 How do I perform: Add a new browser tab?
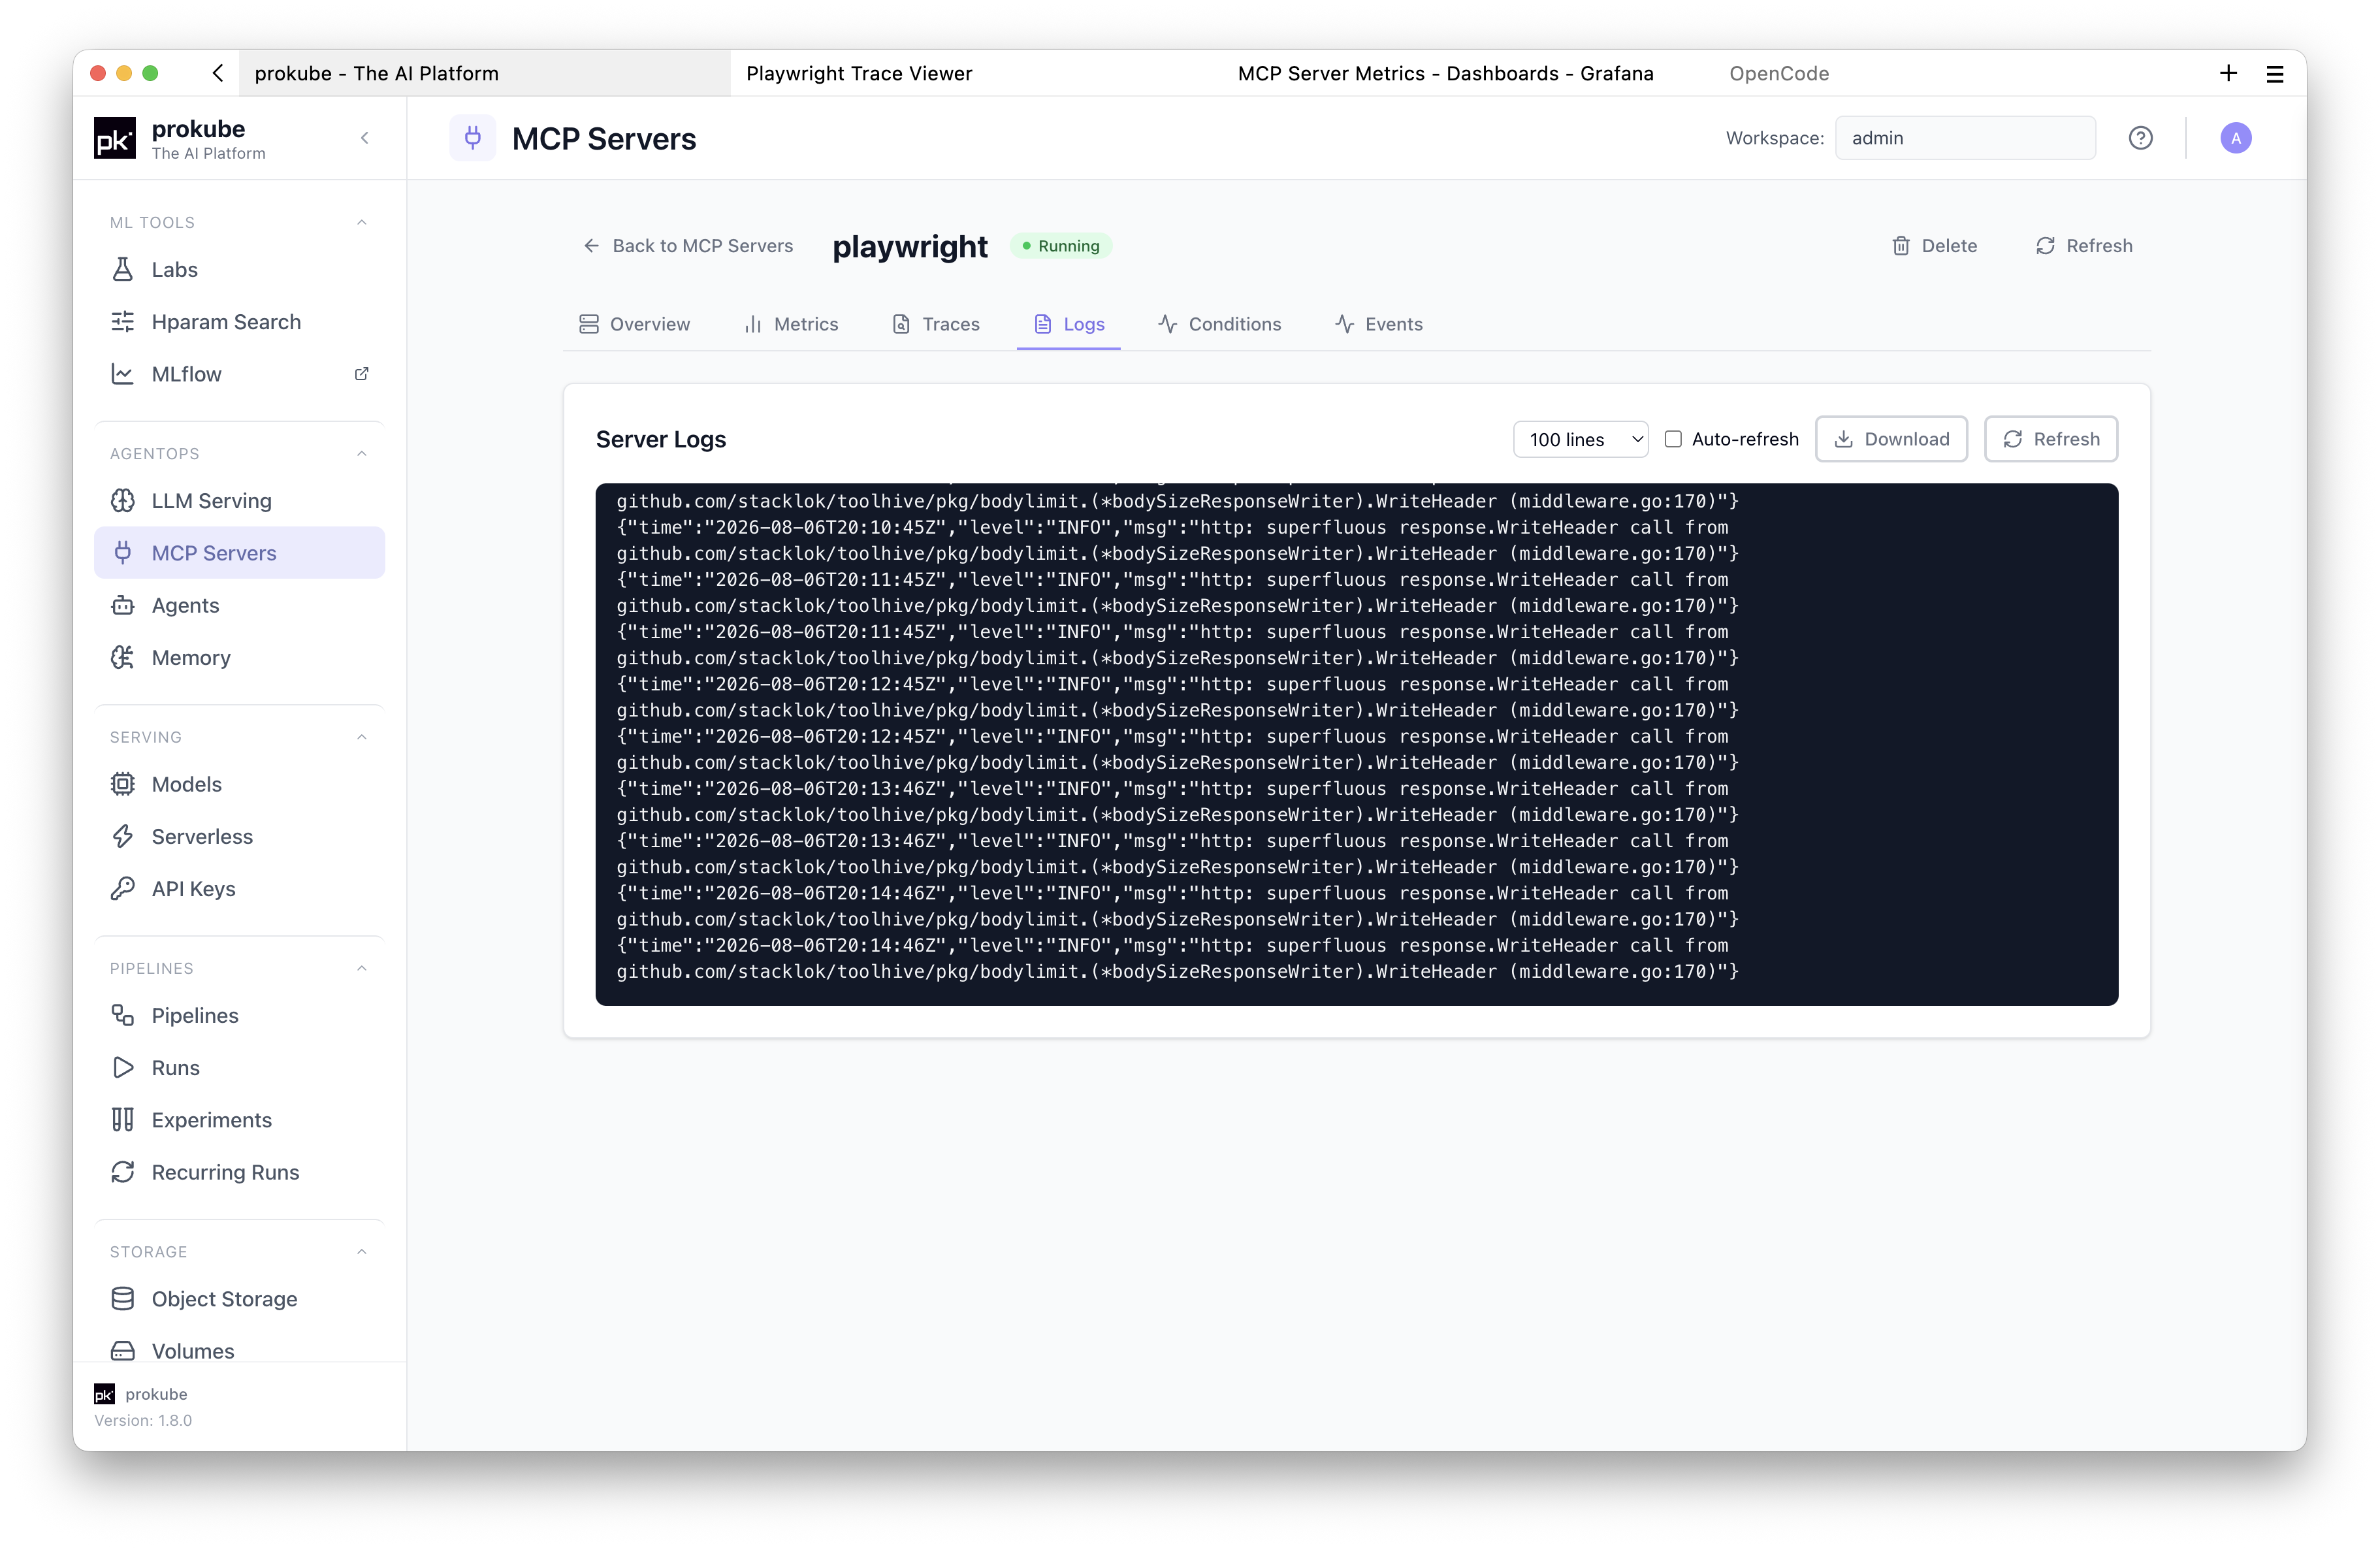(x=2228, y=73)
